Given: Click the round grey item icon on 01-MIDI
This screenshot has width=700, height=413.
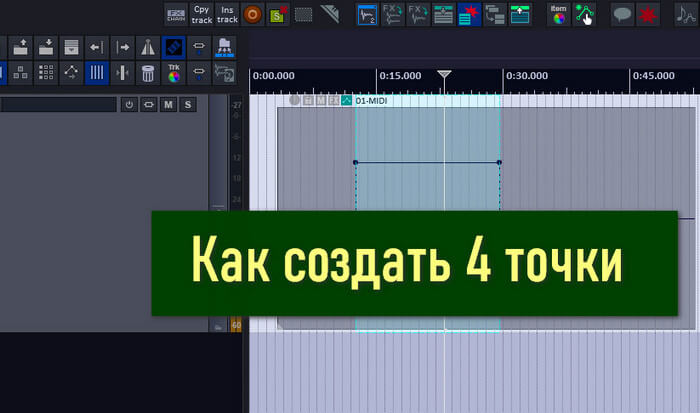Looking at the screenshot, I should pyautogui.click(x=294, y=100).
